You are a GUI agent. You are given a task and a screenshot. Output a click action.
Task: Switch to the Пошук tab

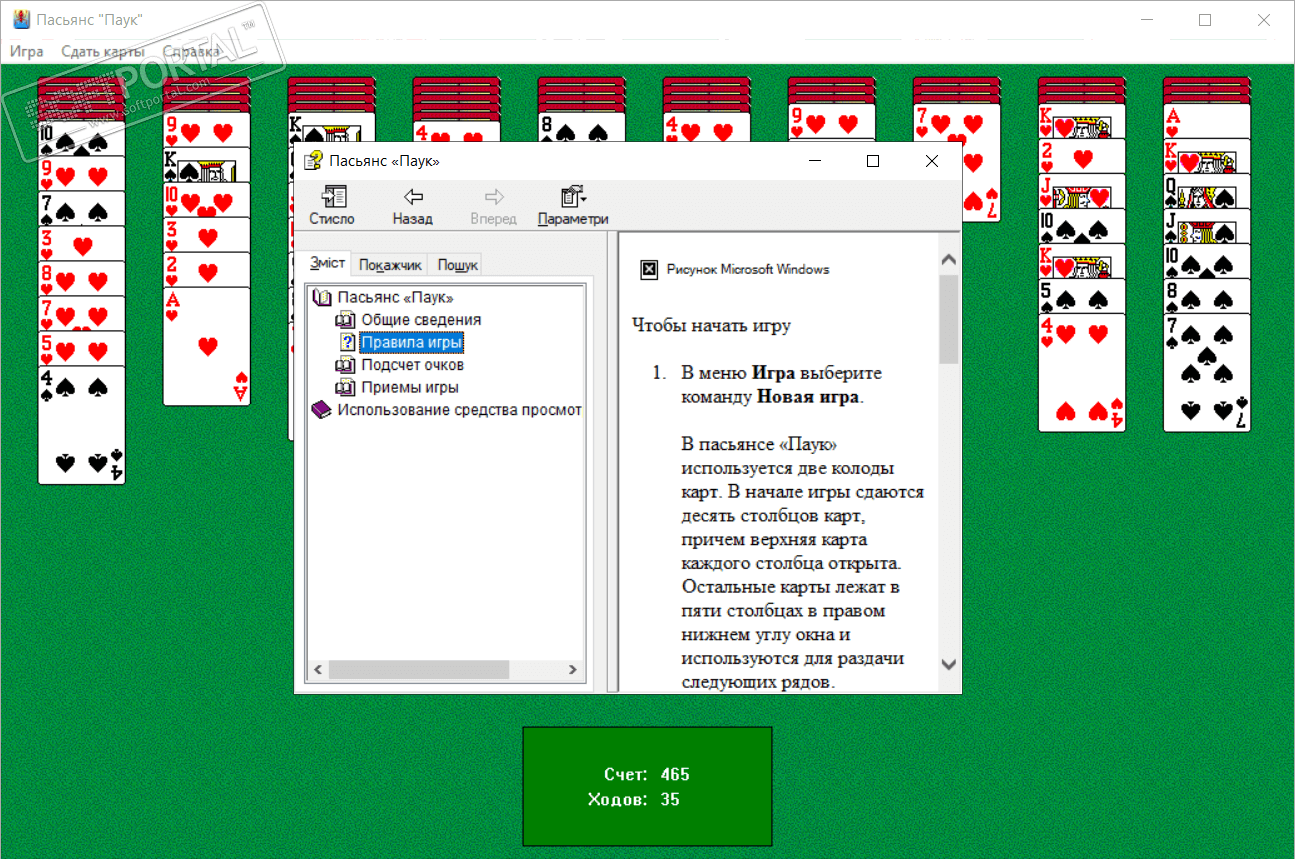(x=458, y=265)
